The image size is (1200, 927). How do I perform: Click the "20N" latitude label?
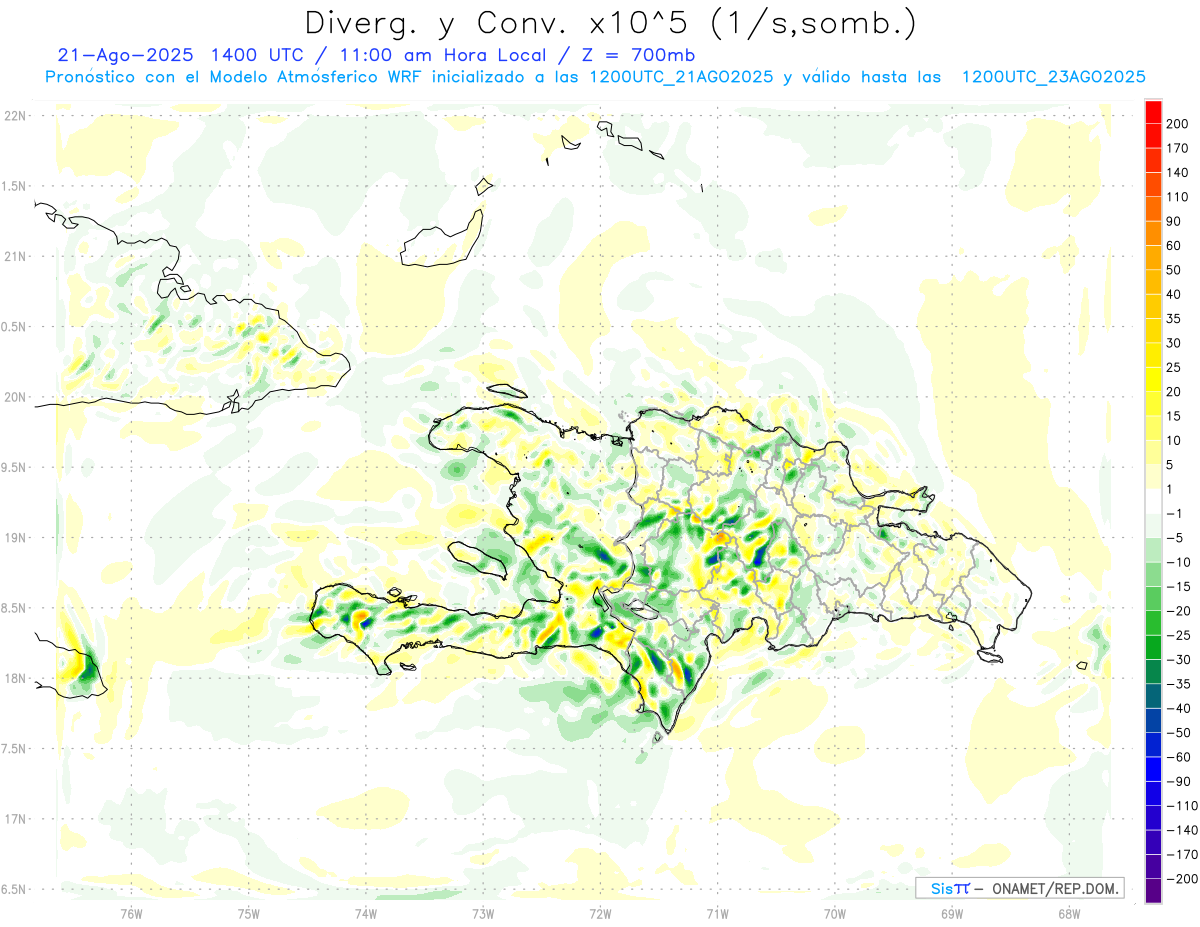pyautogui.click(x=14, y=397)
